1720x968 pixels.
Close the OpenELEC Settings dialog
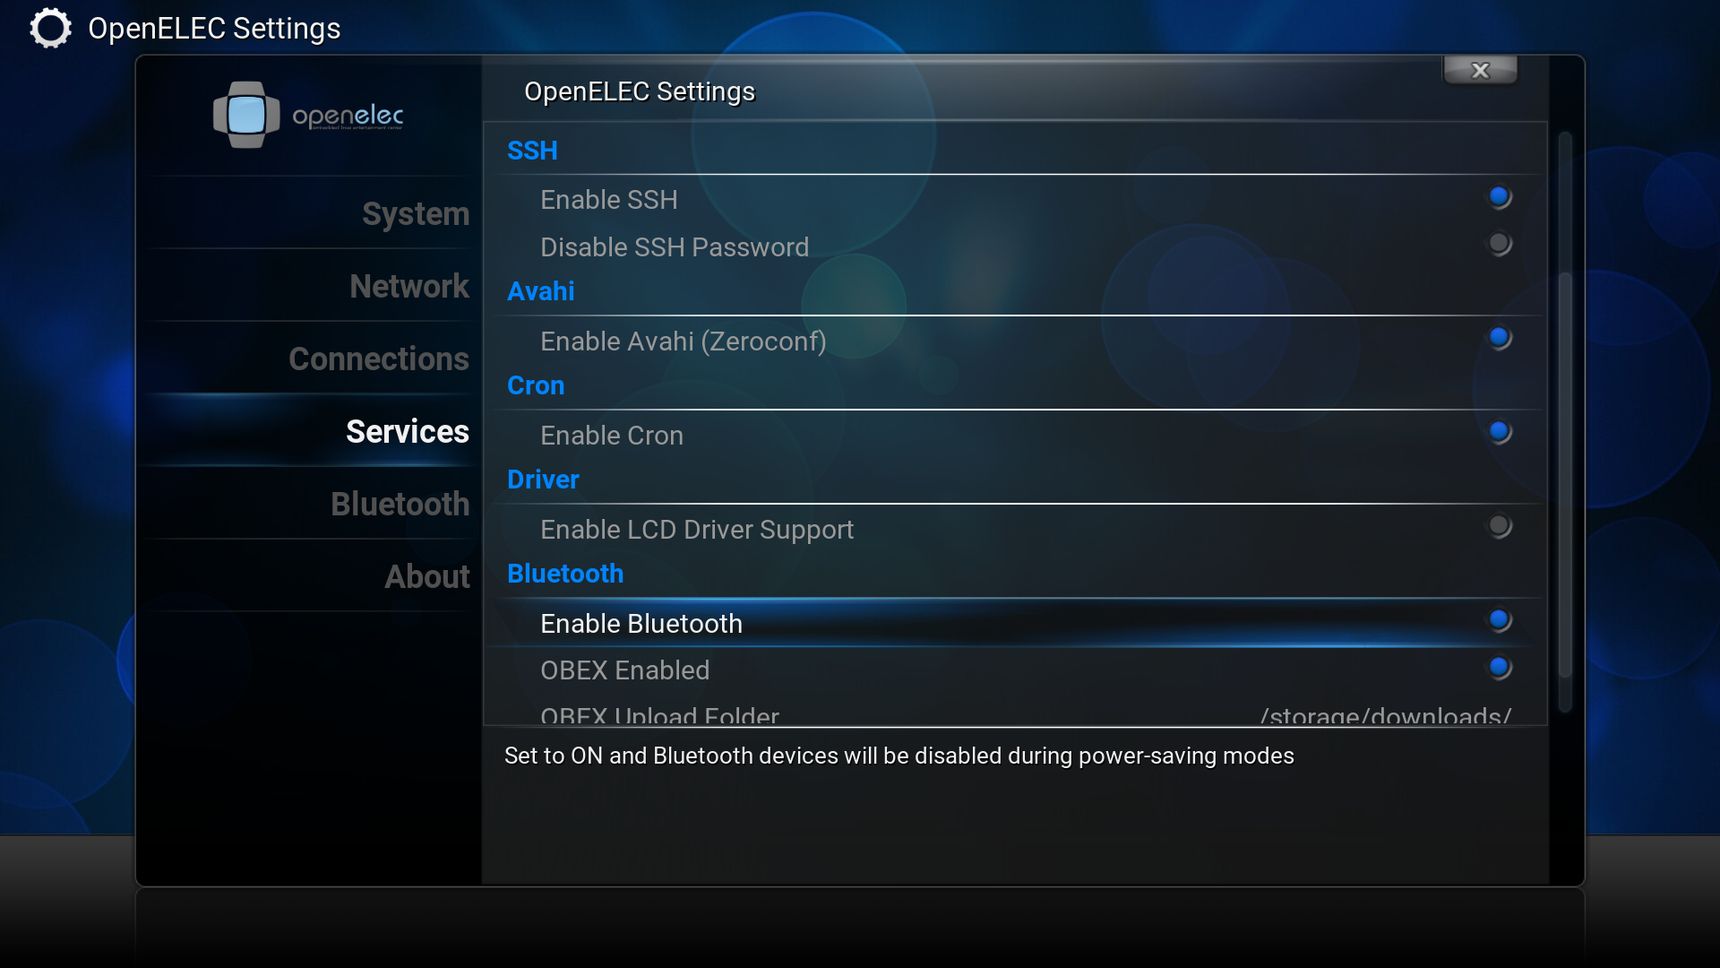tap(1480, 70)
